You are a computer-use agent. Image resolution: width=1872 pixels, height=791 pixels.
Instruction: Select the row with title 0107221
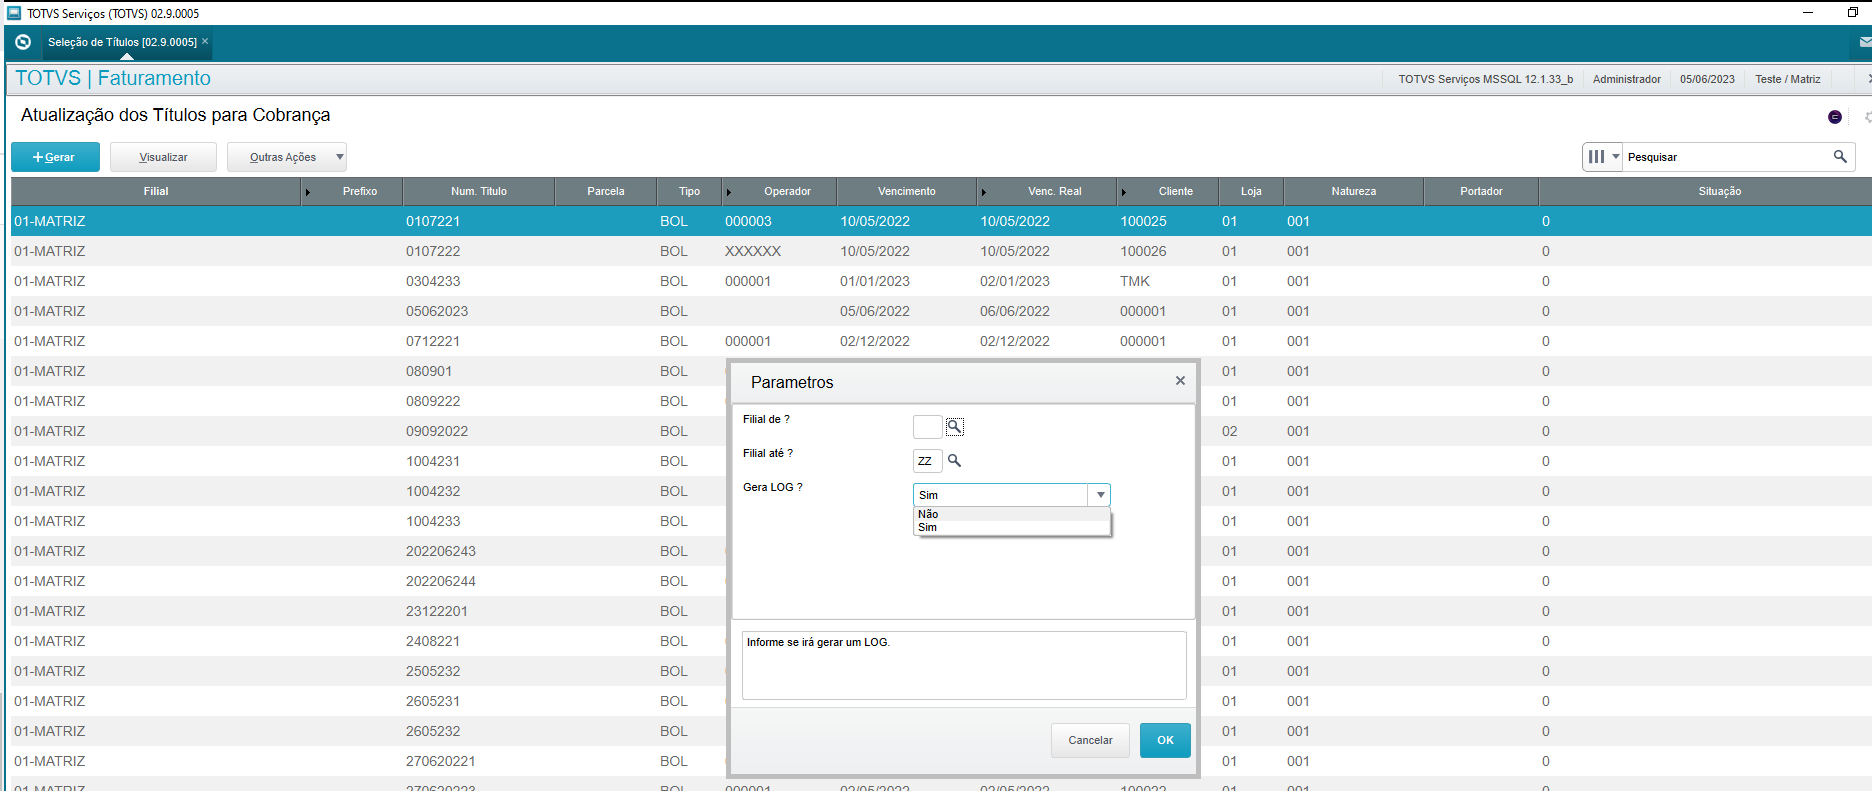tap(940, 221)
